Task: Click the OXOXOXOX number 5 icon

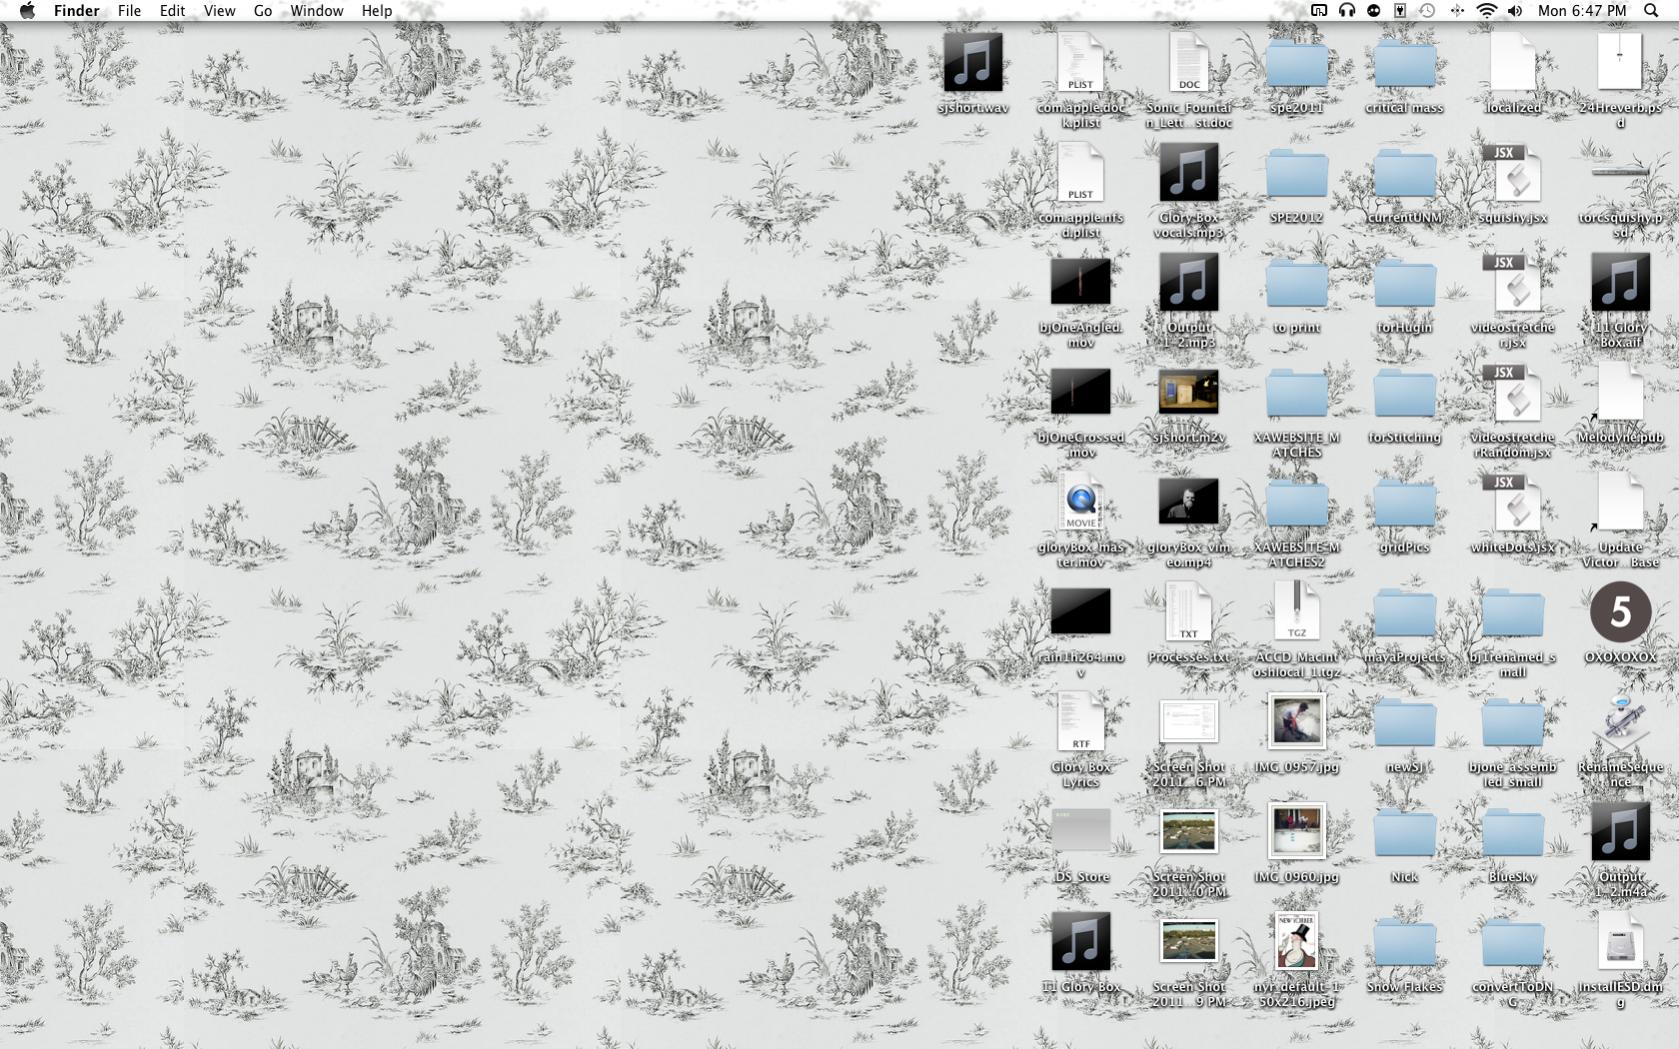Action: [1620, 612]
